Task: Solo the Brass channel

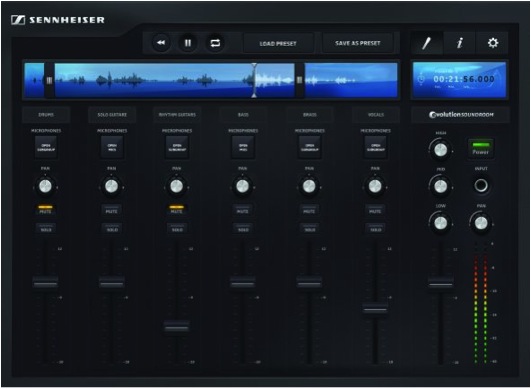Action: click(x=309, y=228)
